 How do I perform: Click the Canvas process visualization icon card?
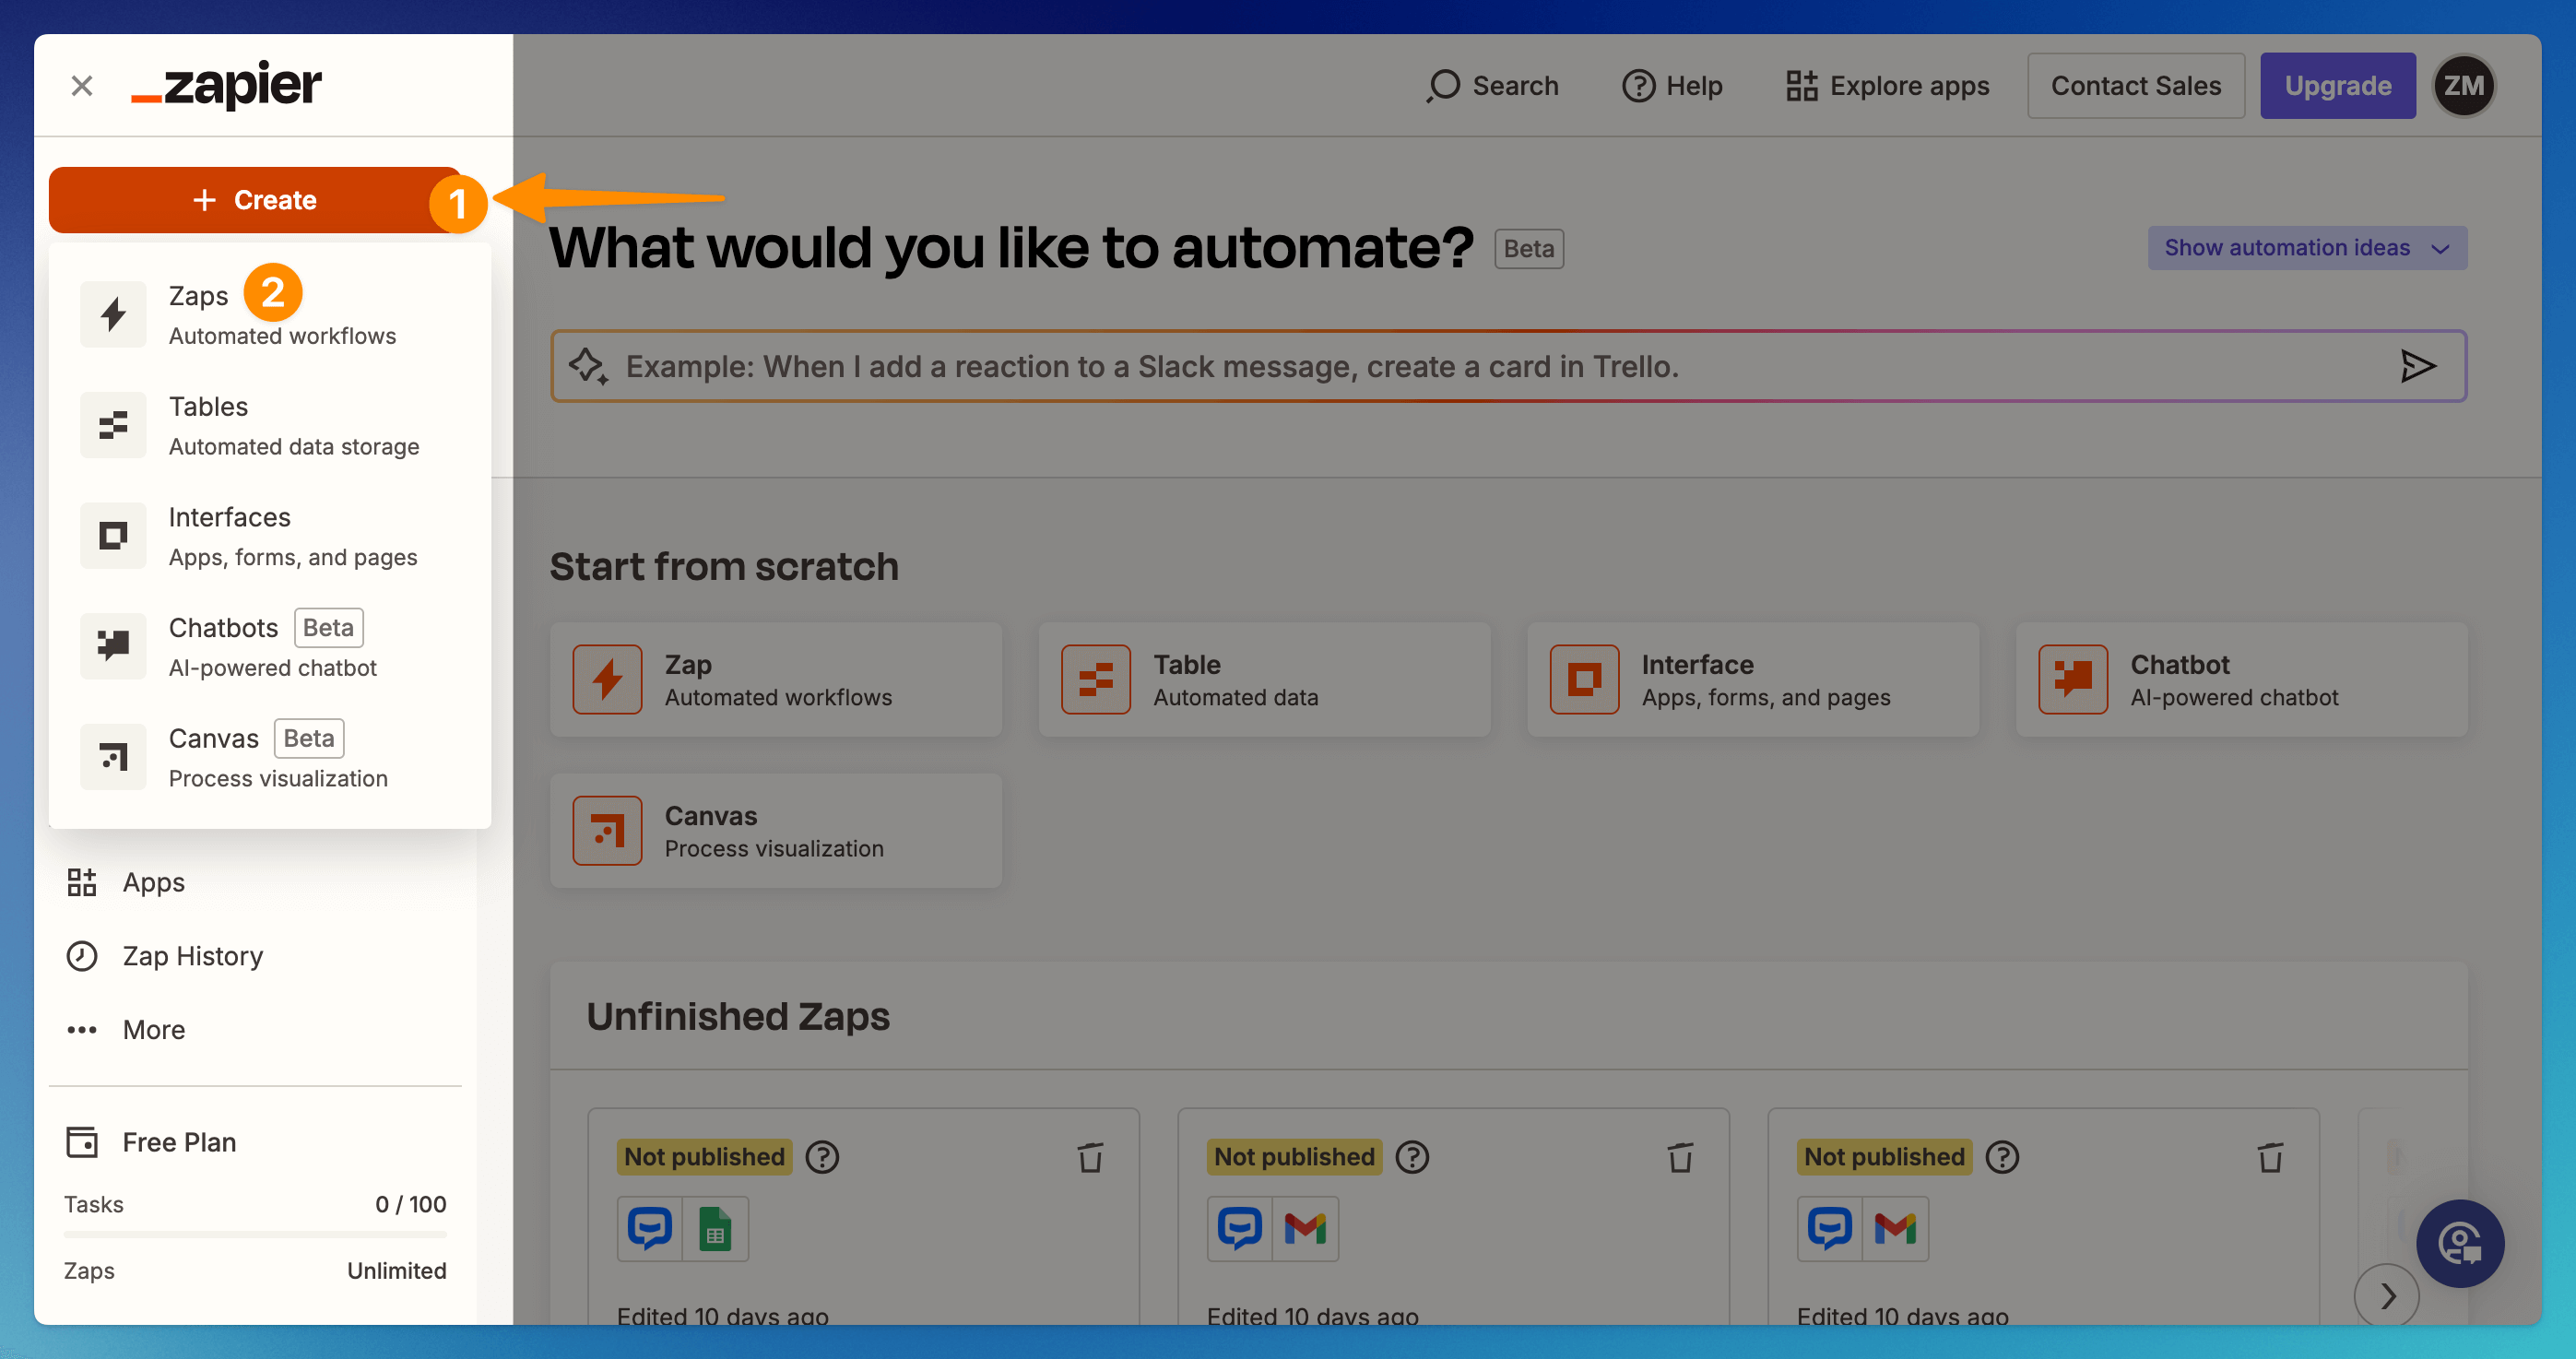(x=607, y=831)
